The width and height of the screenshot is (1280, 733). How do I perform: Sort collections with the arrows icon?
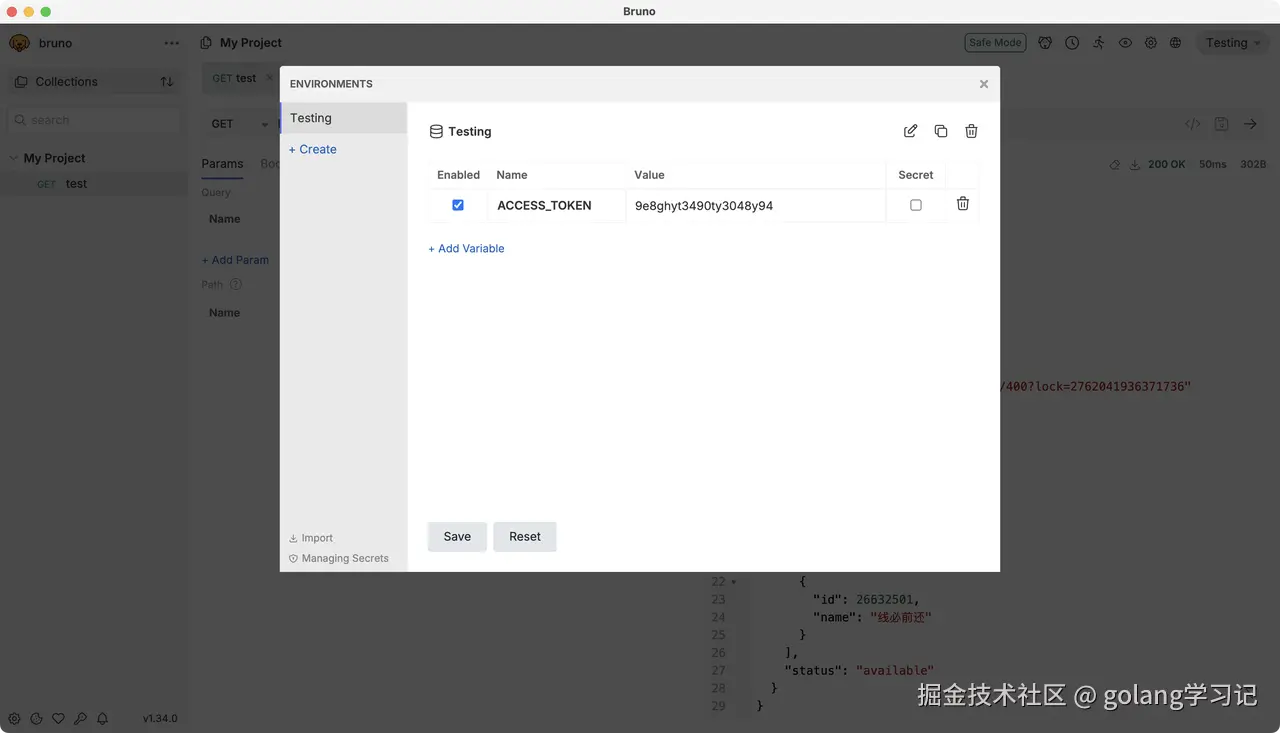[x=167, y=82]
